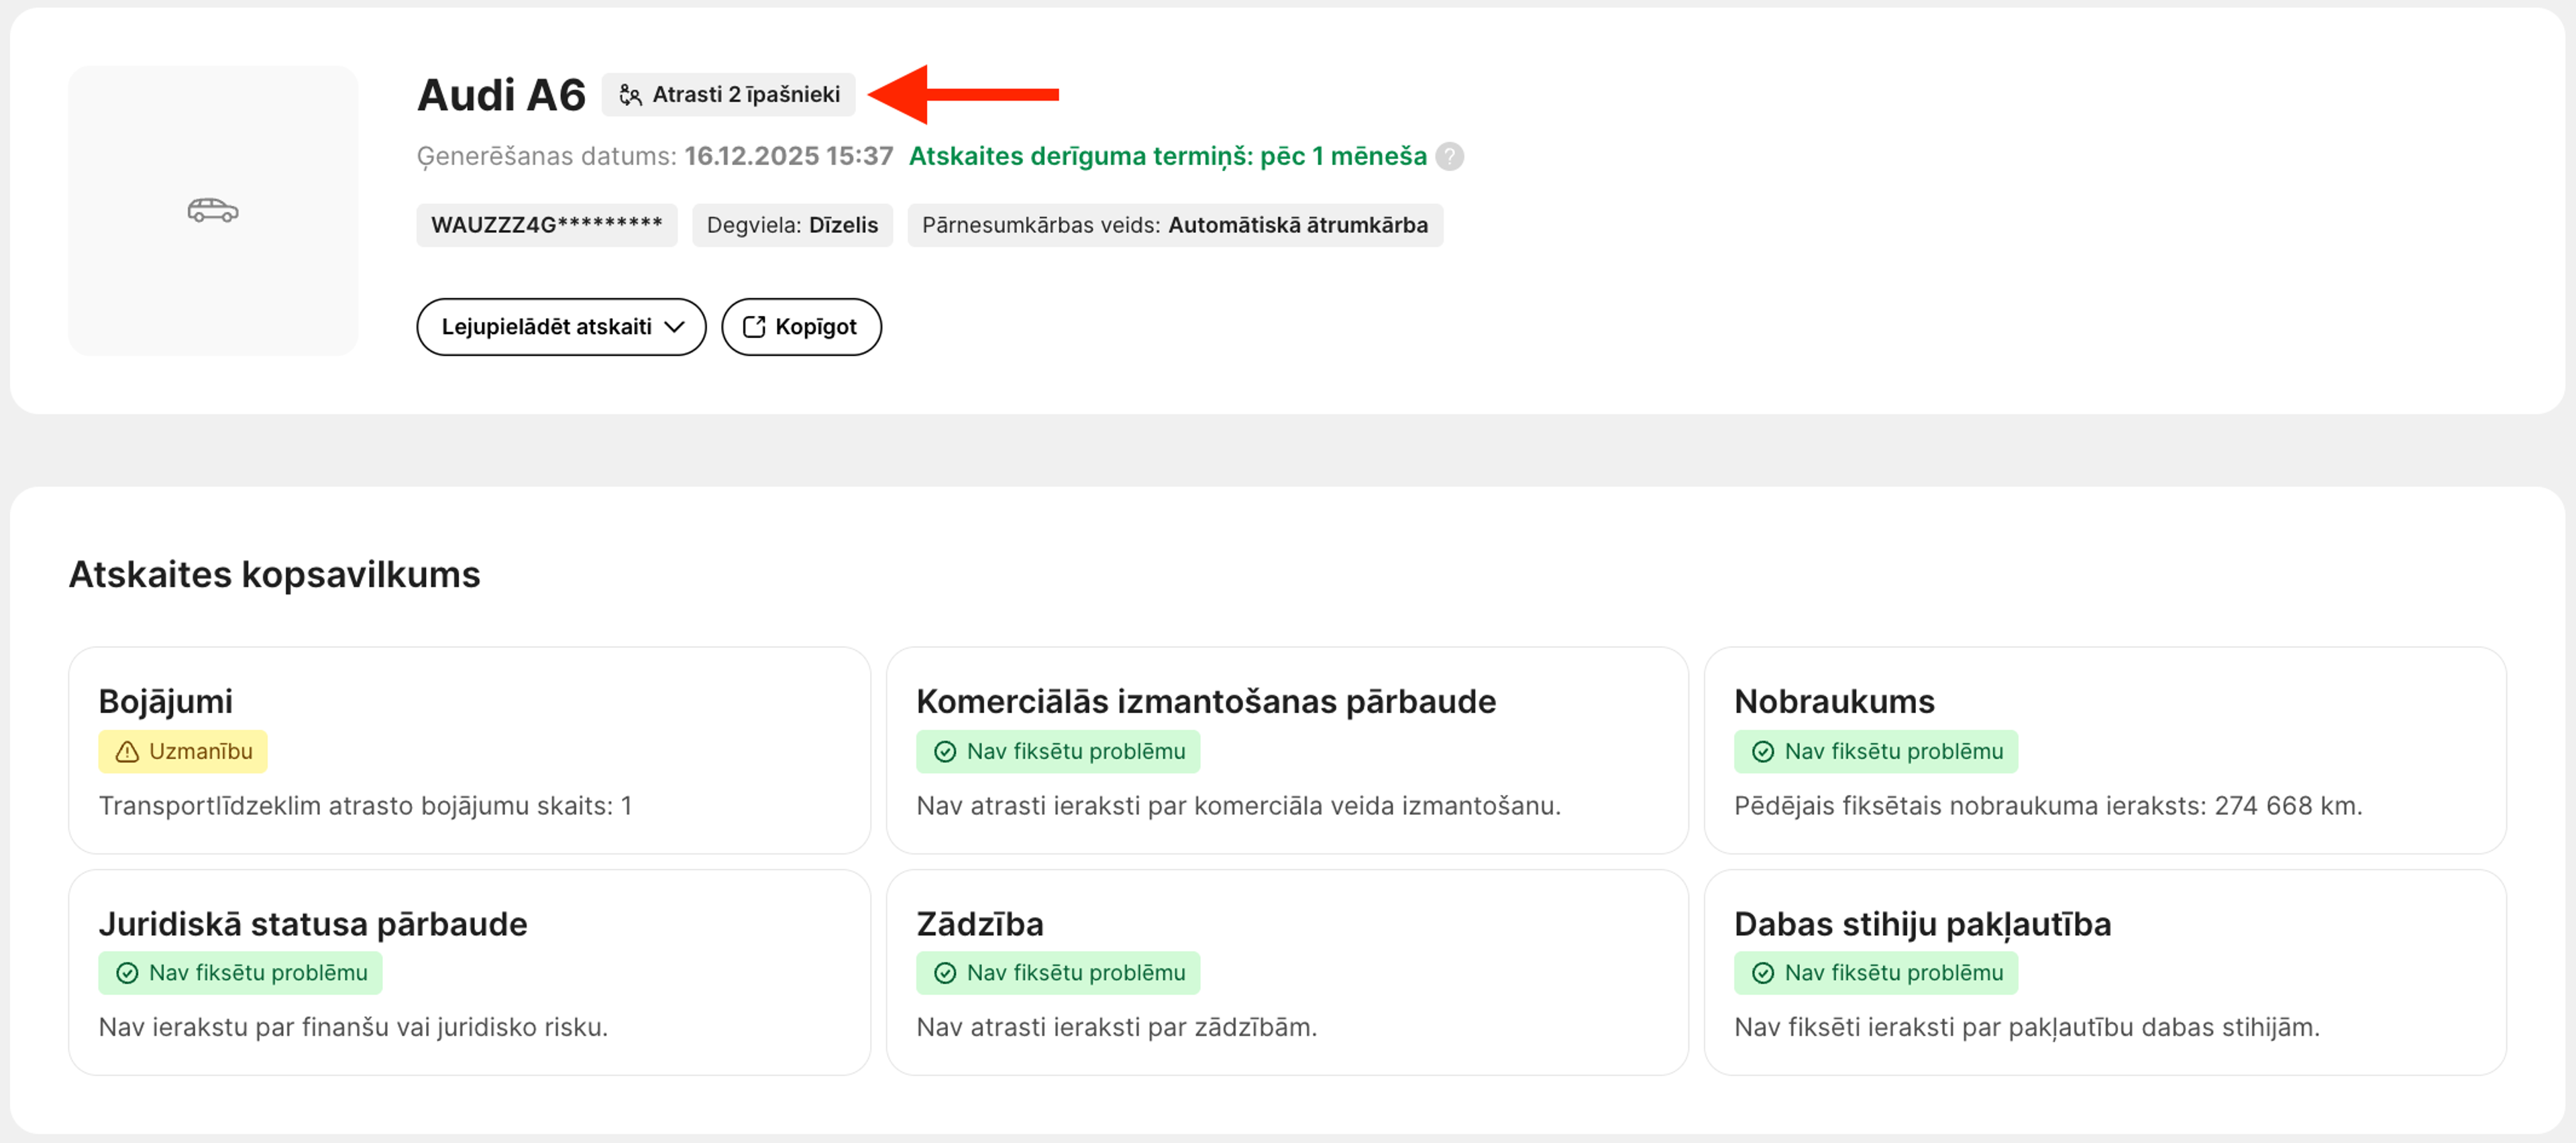Image resolution: width=2576 pixels, height=1143 pixels.
Task: Click the Atskaites kopsavilkums heading
Action: pyautogui.click(x=274, y=575)
